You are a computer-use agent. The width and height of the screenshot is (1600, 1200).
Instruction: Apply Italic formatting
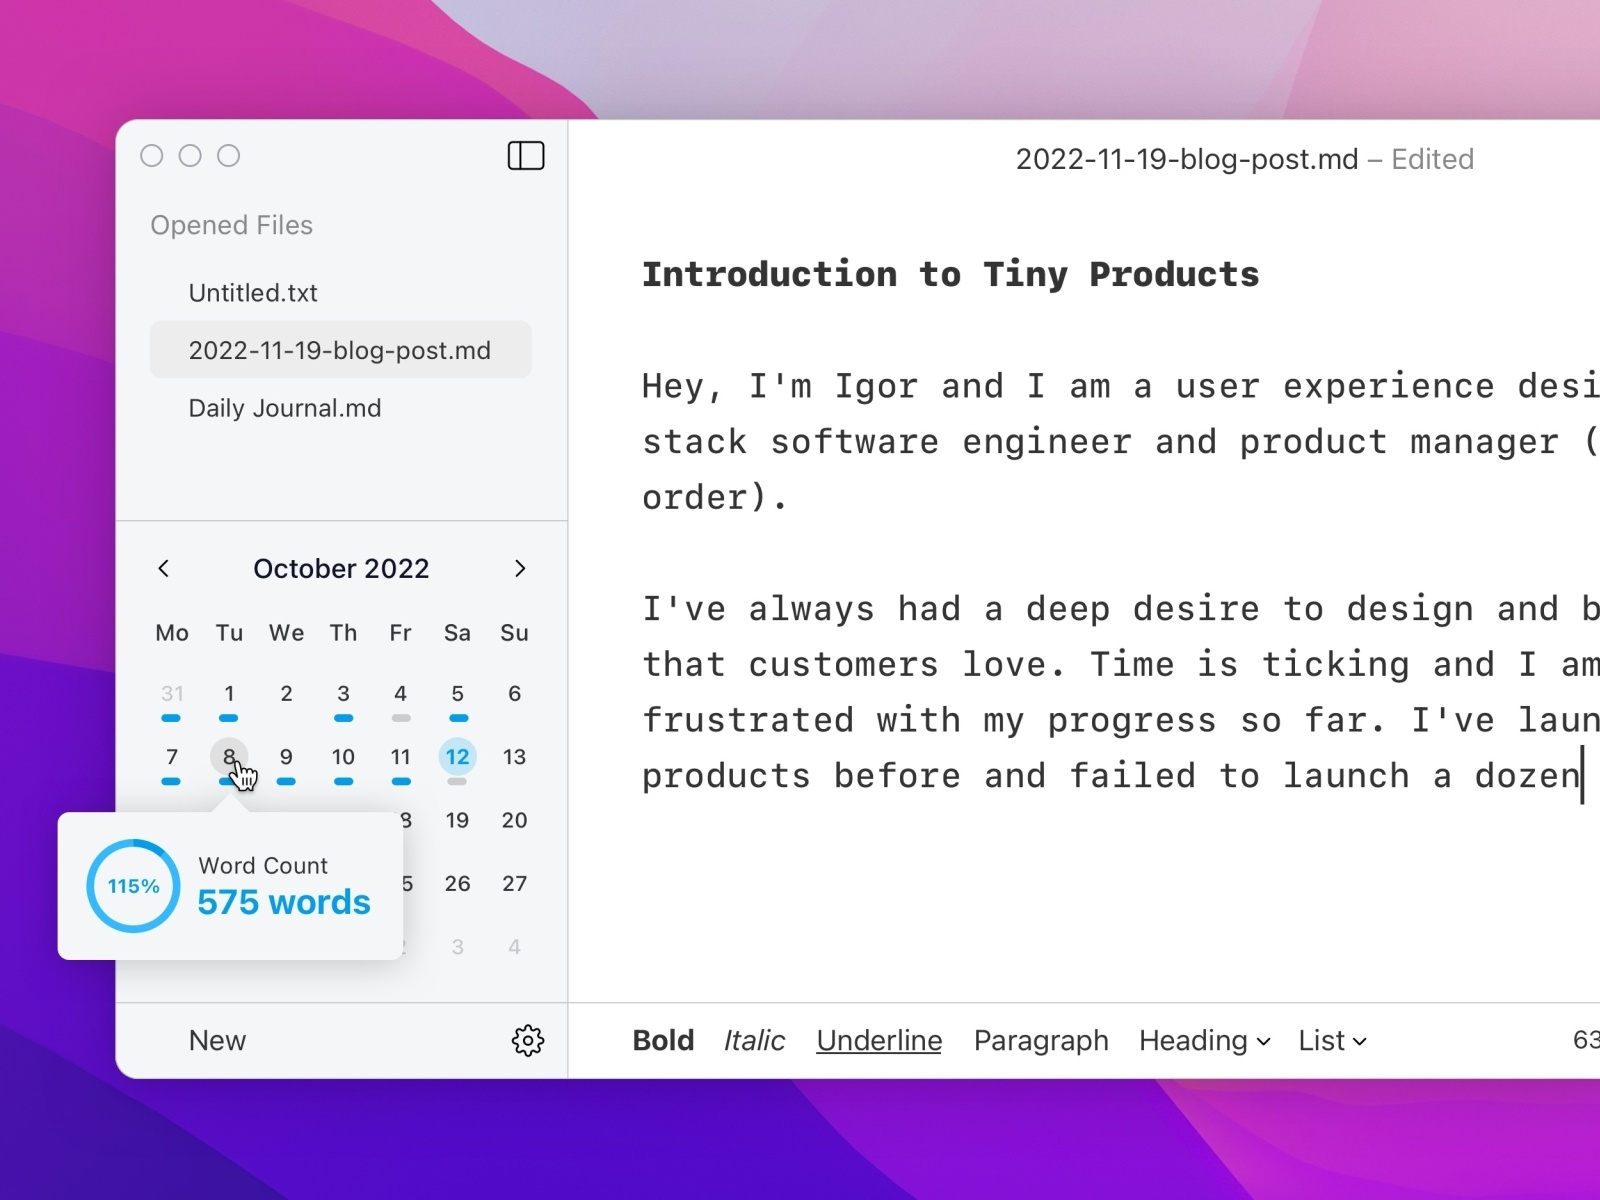[754, 1040]
